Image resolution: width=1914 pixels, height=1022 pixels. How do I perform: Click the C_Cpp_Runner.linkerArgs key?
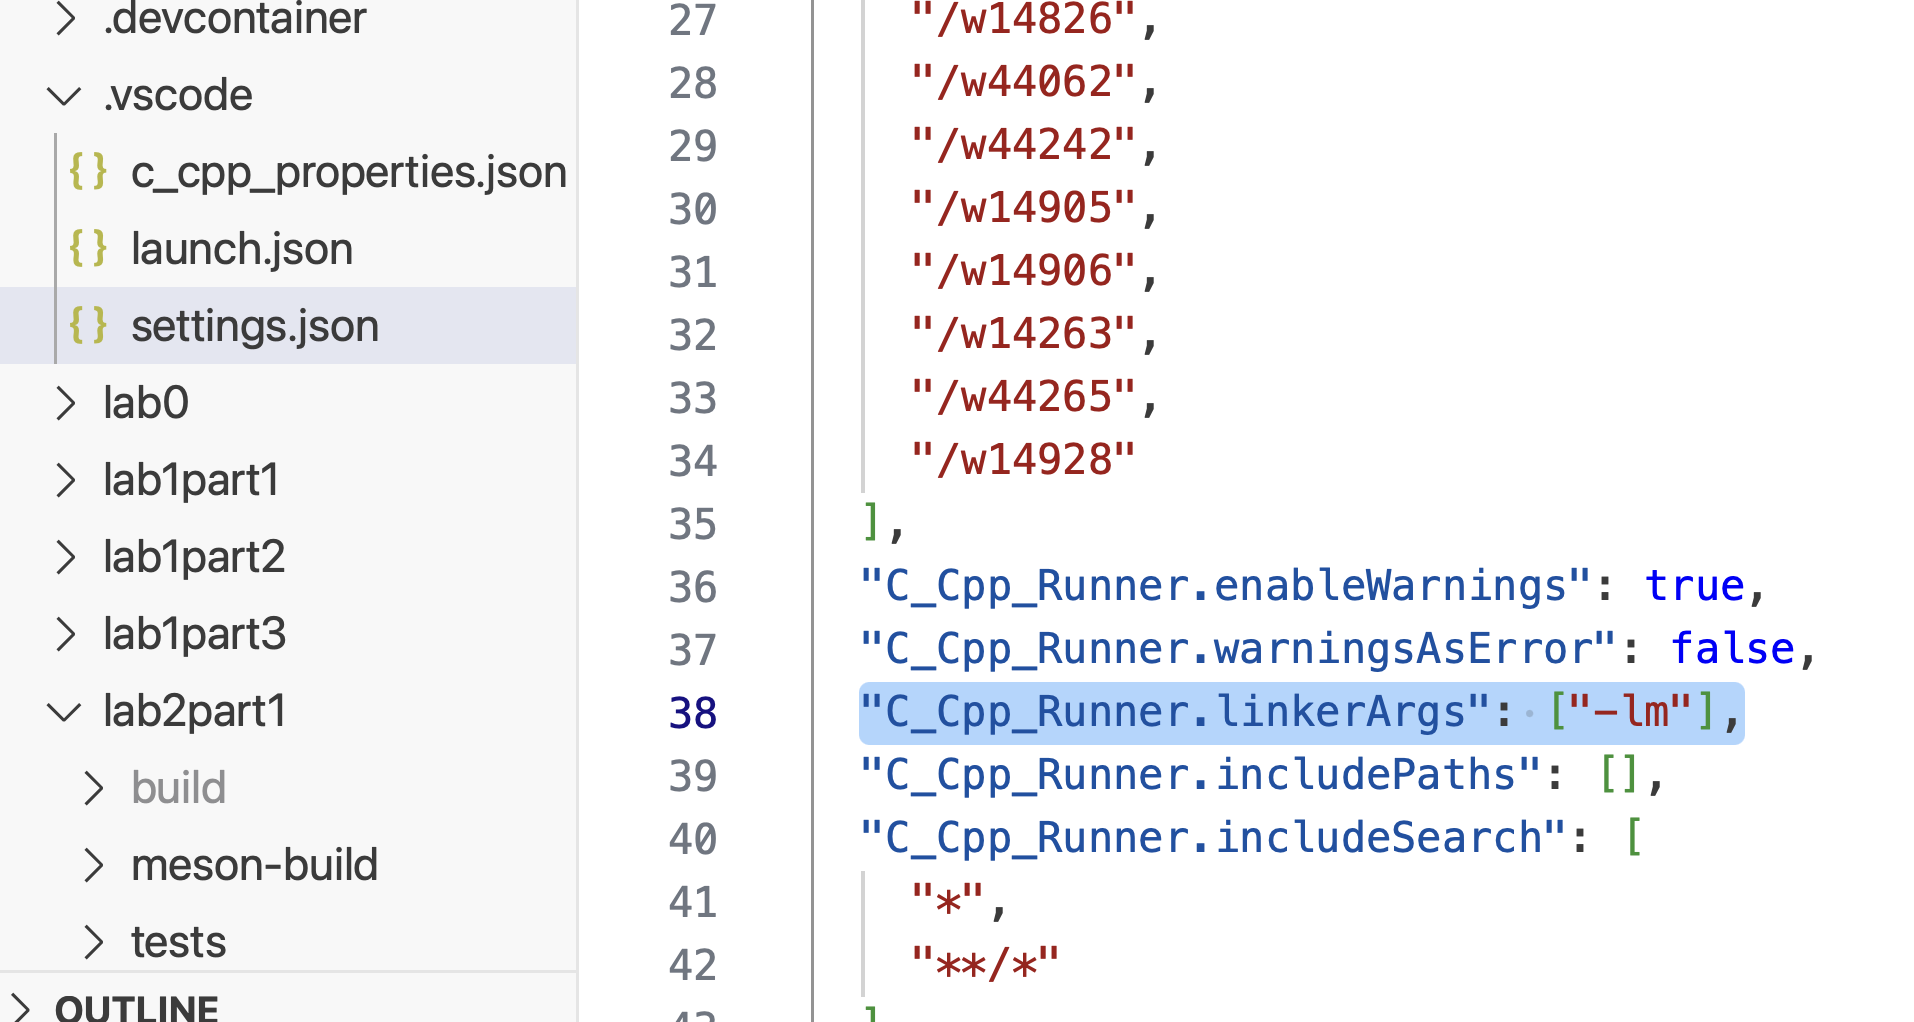1175,712
